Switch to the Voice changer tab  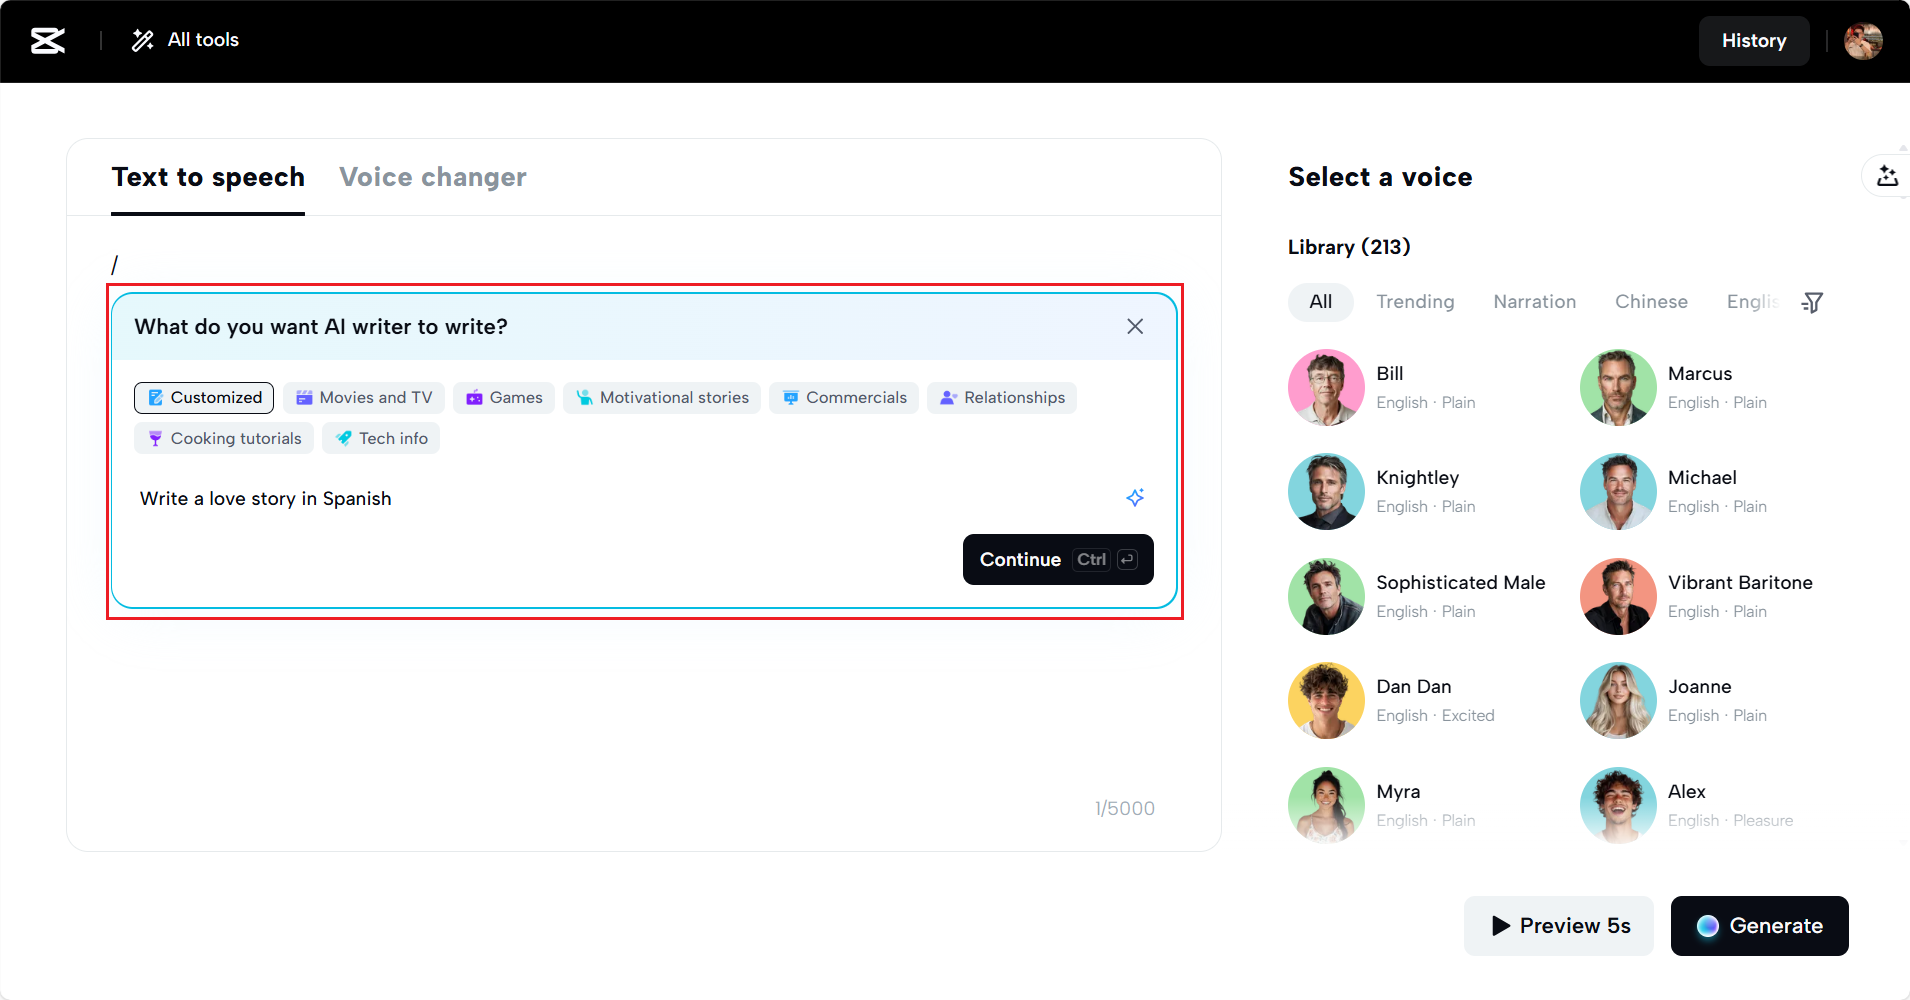click(433, 177)
